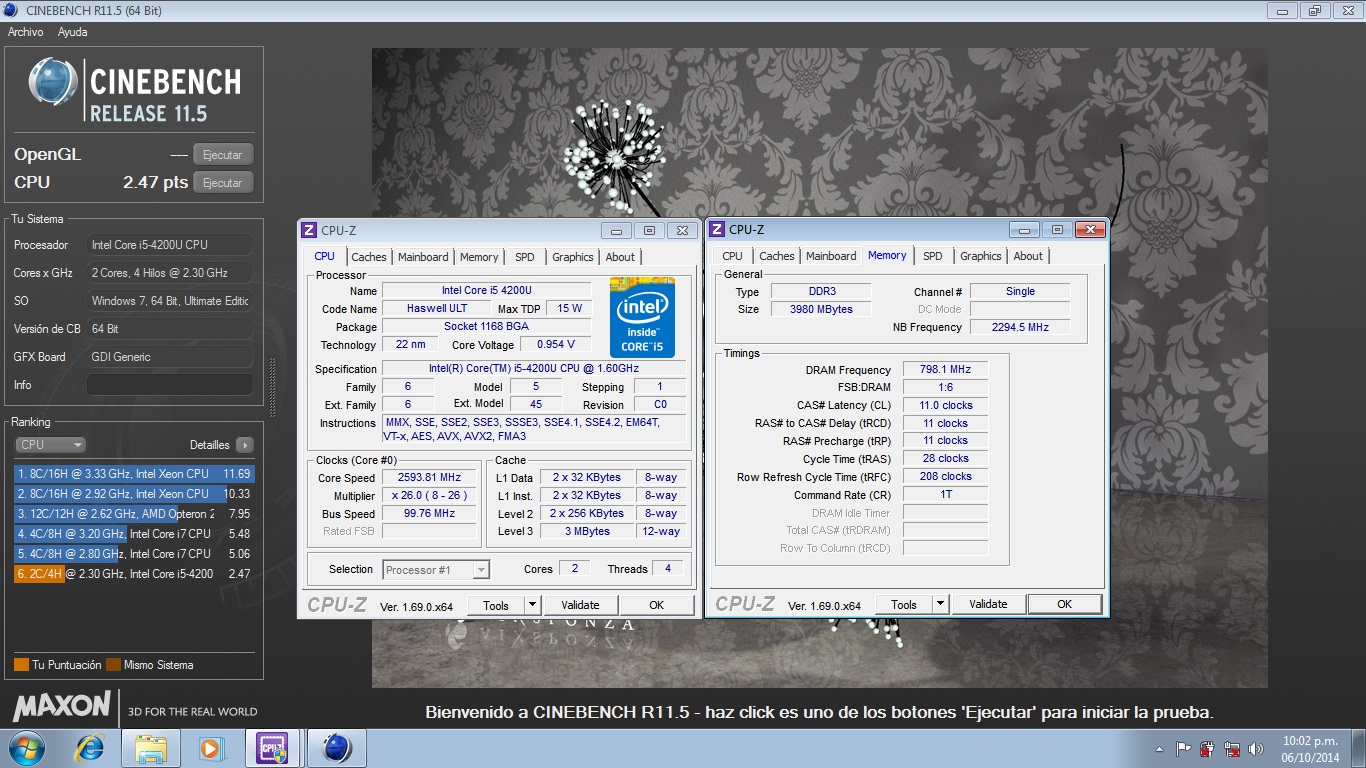
Task: Open the Windows Start orb
Action: [25, 748]
